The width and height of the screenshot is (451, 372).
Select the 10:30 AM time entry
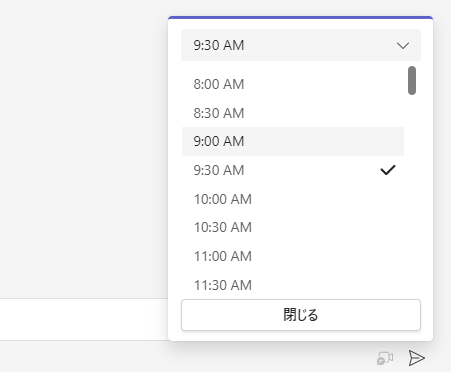point(293,227)
